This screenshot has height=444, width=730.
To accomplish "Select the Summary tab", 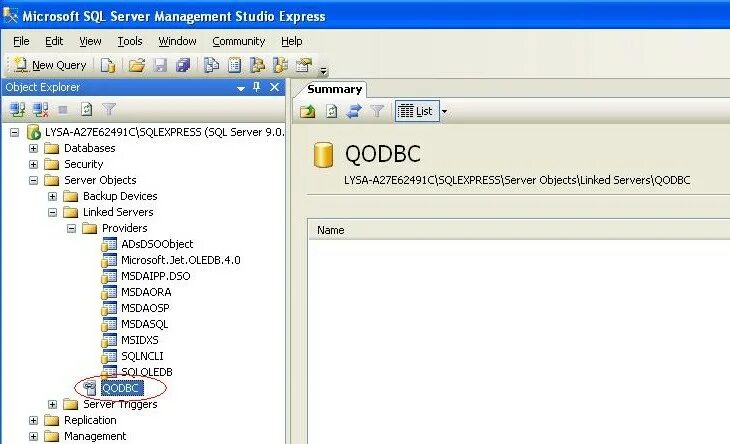I will click(334, 89).
